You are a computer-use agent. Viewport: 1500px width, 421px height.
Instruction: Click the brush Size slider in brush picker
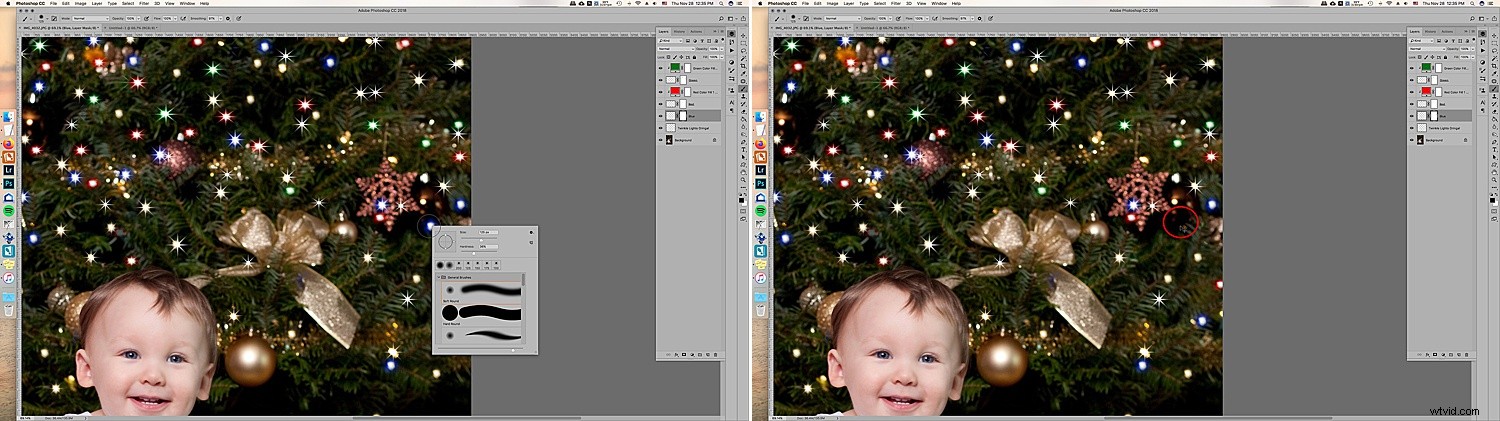(480, 240)
